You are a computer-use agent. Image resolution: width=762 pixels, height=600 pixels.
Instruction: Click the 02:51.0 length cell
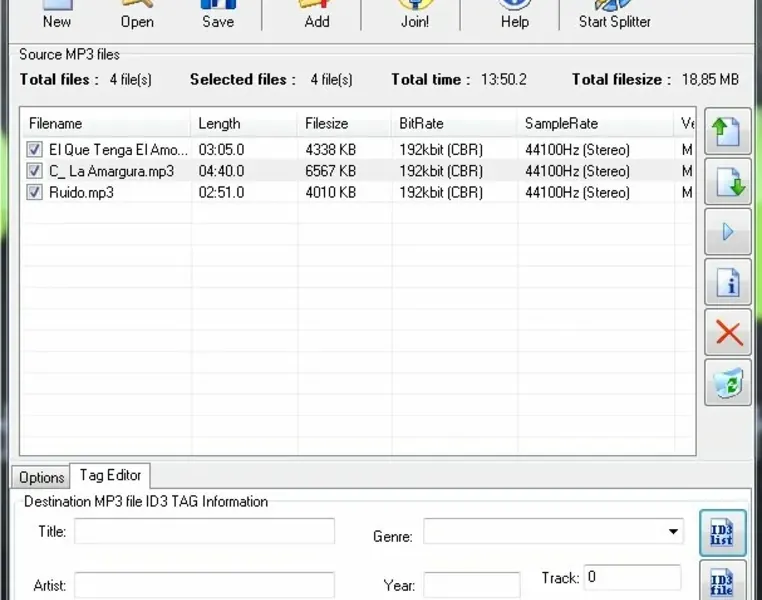[221, 192]
